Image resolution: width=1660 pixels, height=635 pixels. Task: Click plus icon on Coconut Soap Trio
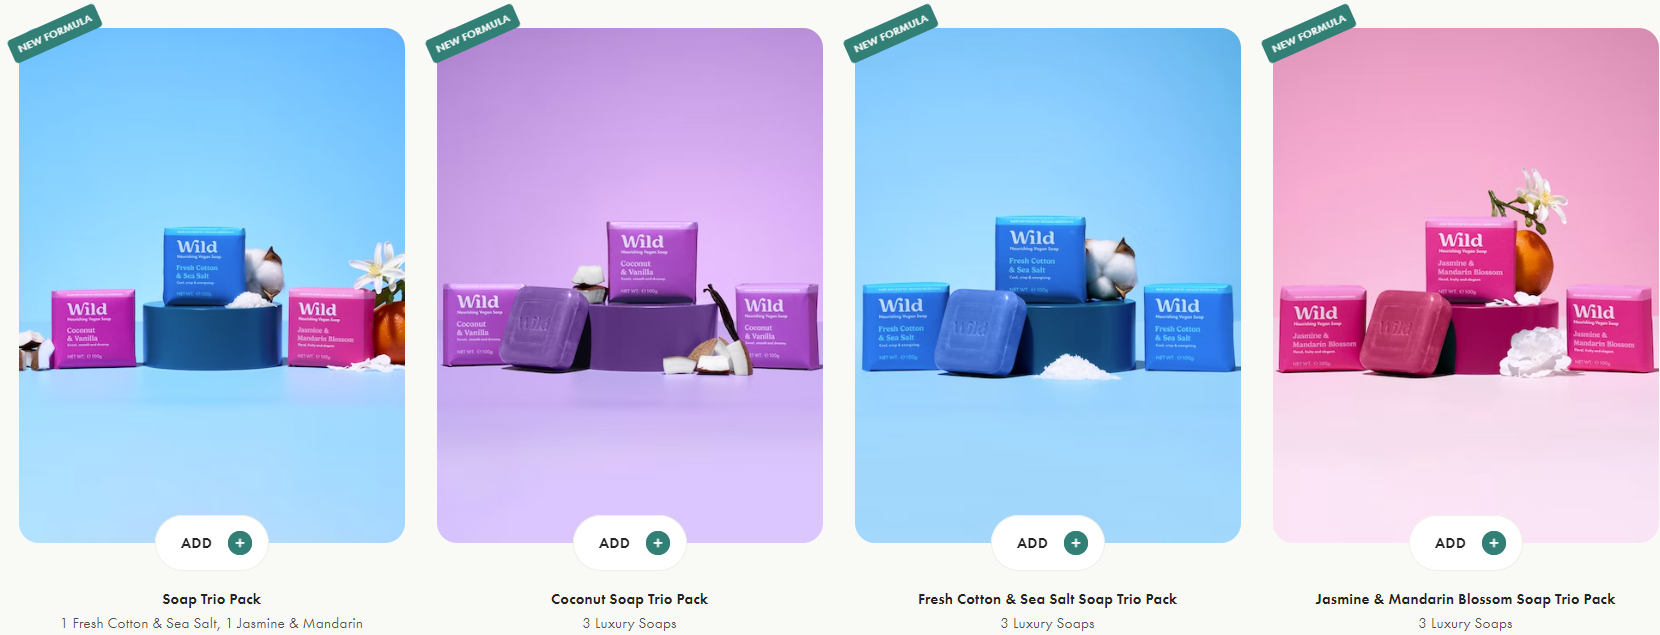pyautogui.click(x=658, y=543)
